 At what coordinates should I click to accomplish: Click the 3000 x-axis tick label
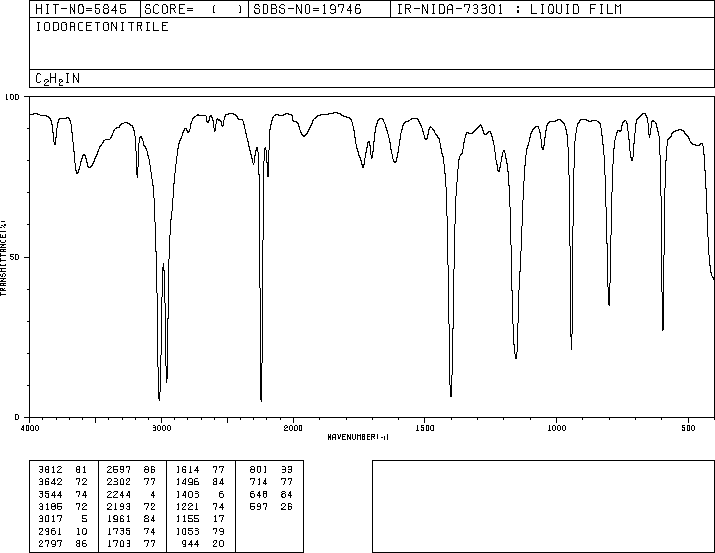[x=161, y=428]
